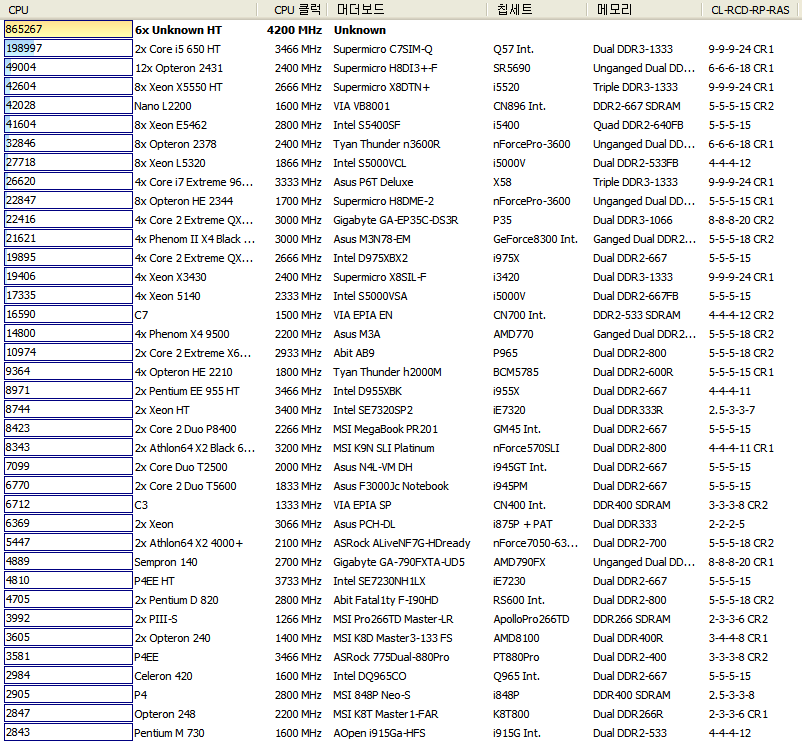Image resolution: width=802 pixels, height=743 pixels.
Task: Click the ASRock 775Dual-880Pro motherboard cell
Action: pyautogui.click(x=391, y=657)
